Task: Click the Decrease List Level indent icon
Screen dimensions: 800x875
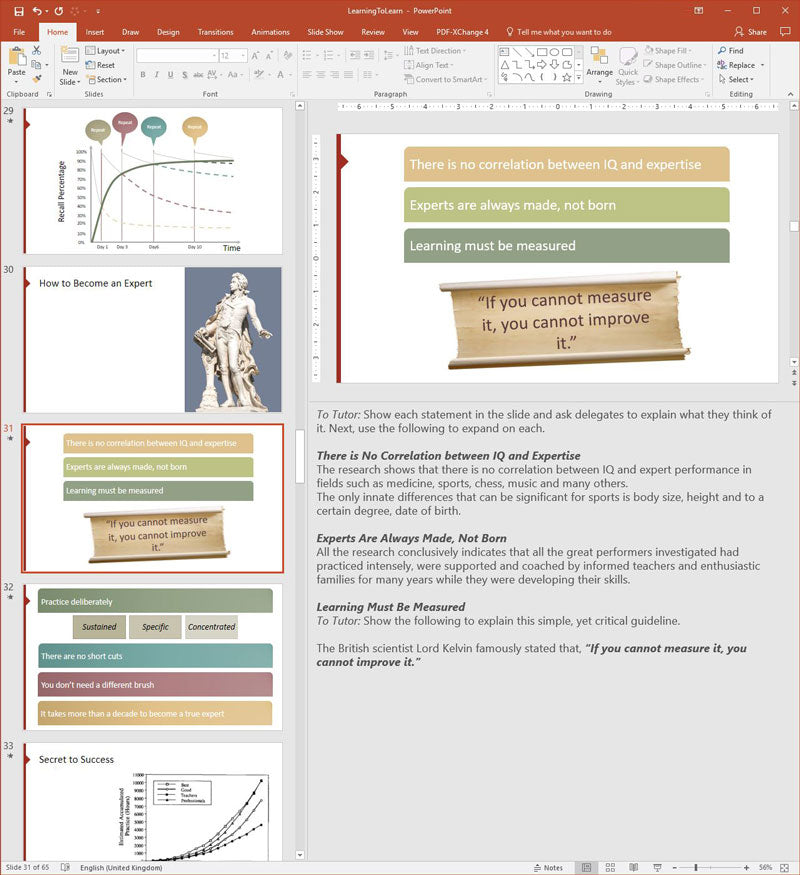Action: (355, 55)
